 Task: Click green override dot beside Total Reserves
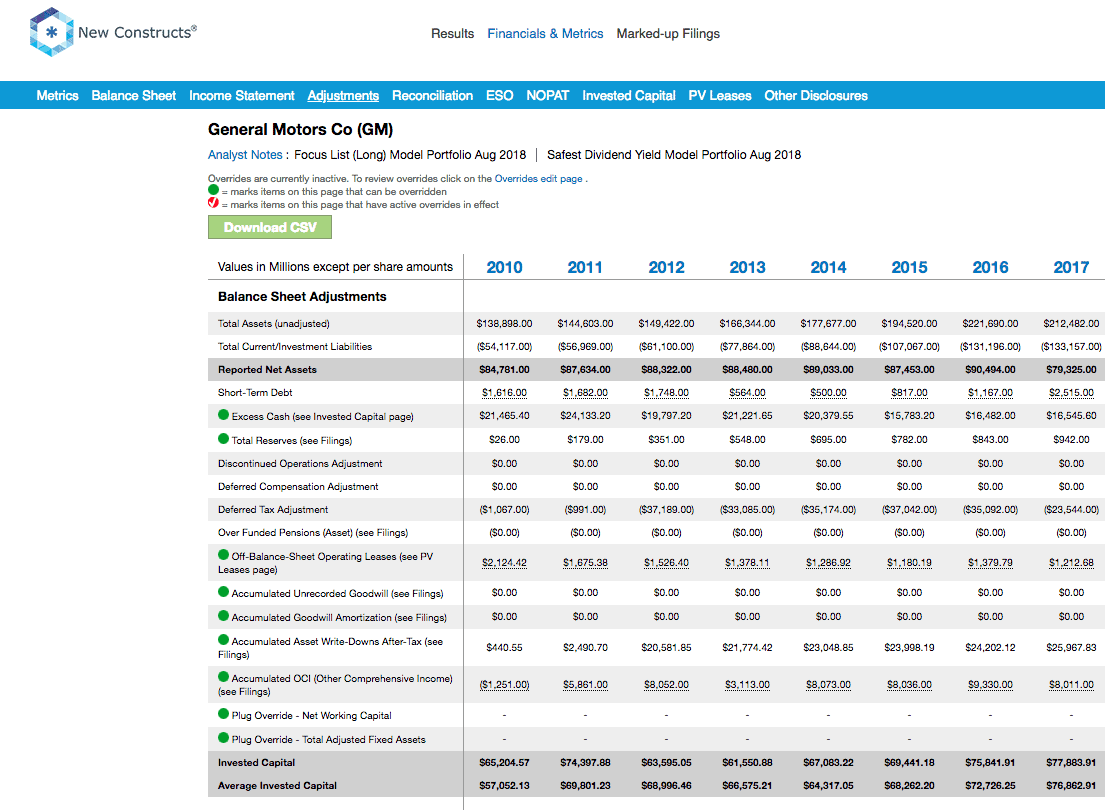pos(223,438)
